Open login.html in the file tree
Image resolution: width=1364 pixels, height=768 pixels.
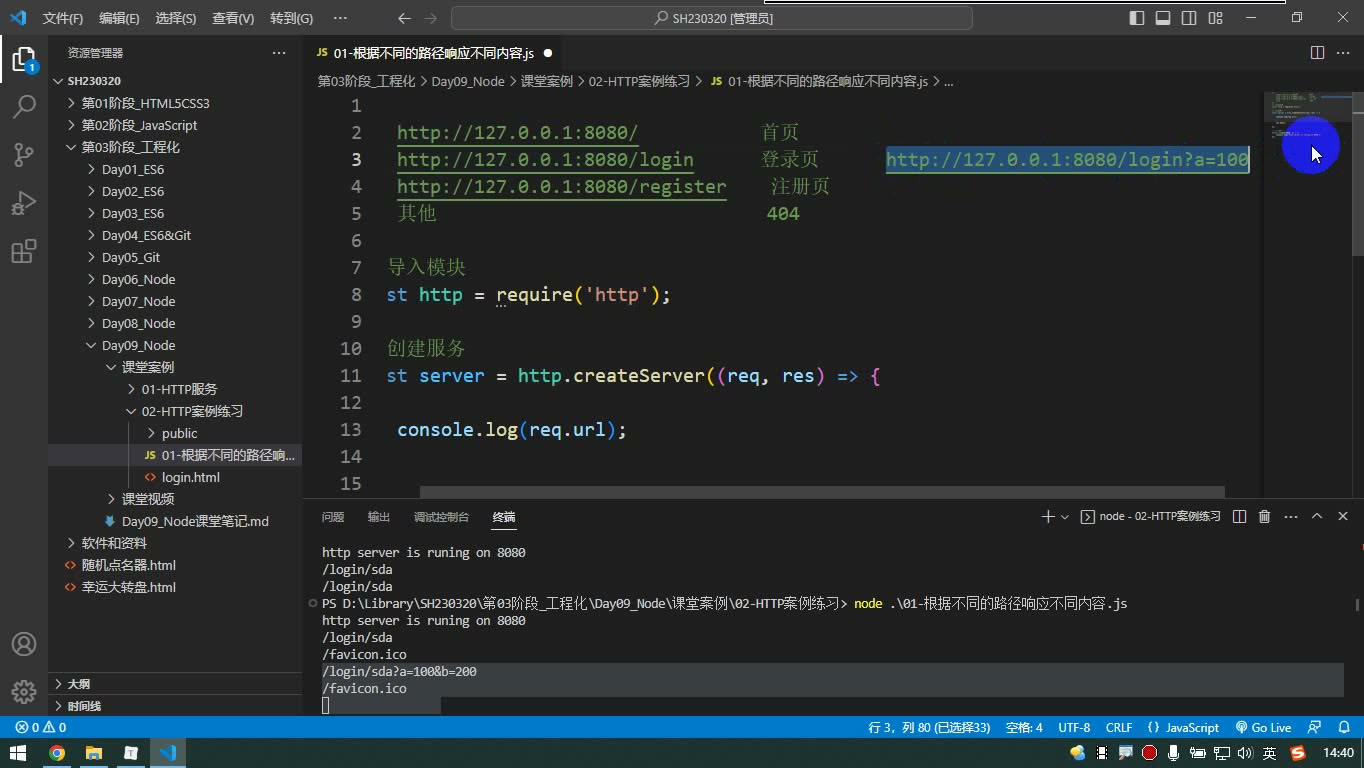(190, 477)
